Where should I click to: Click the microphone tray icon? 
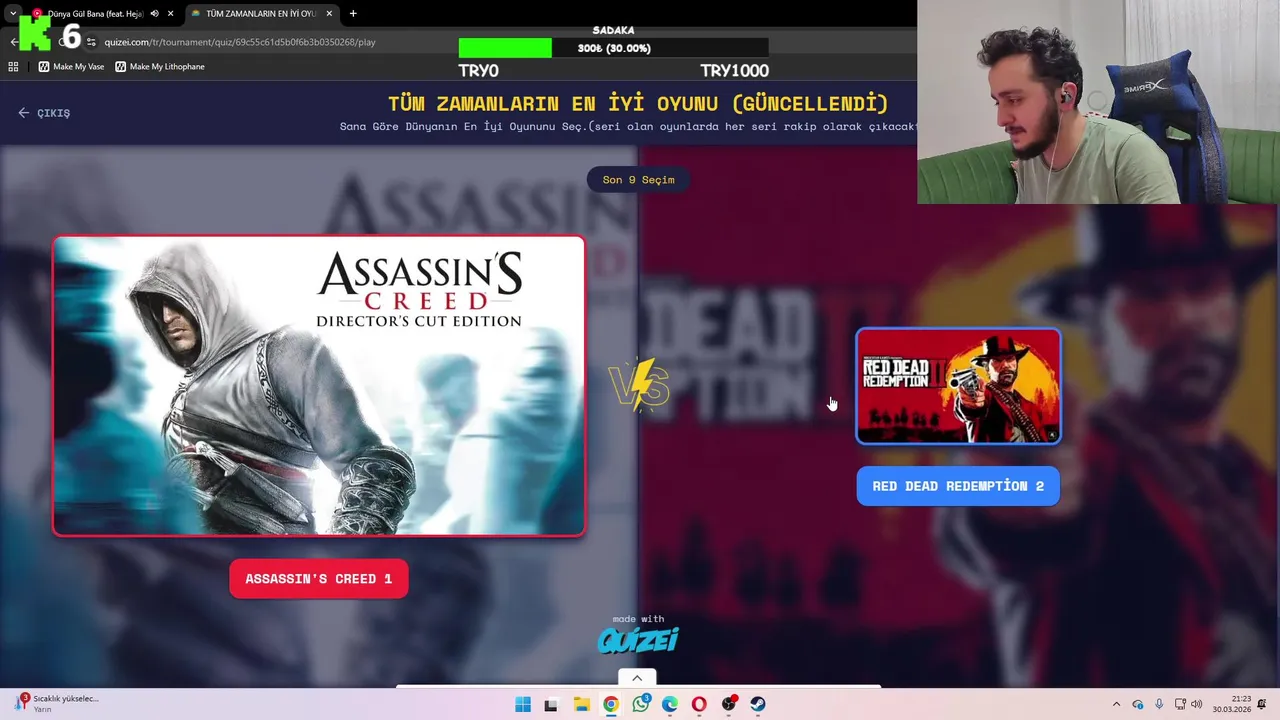[1159, 704]
